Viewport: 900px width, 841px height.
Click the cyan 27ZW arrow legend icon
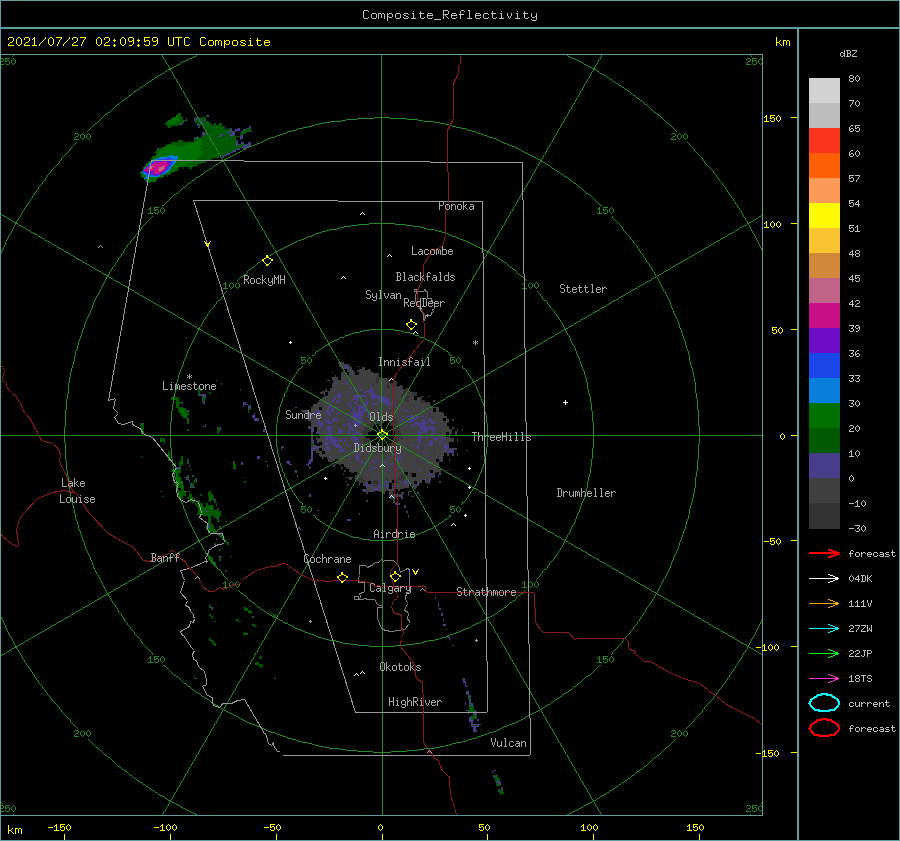point(824,629)
